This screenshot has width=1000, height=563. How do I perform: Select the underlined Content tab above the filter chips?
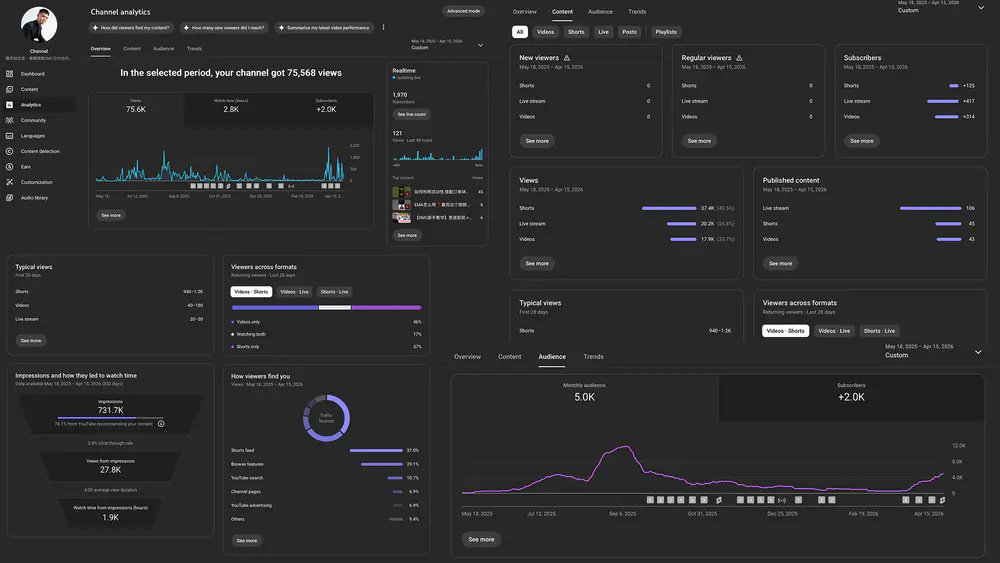tap(562, 11)
